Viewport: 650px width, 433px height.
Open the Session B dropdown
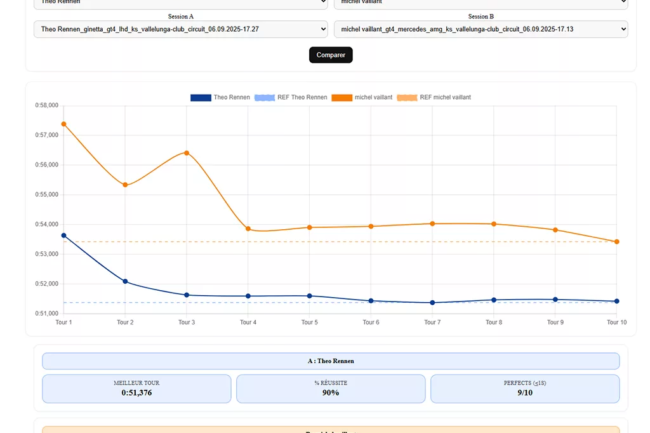(x=481, y=29)
